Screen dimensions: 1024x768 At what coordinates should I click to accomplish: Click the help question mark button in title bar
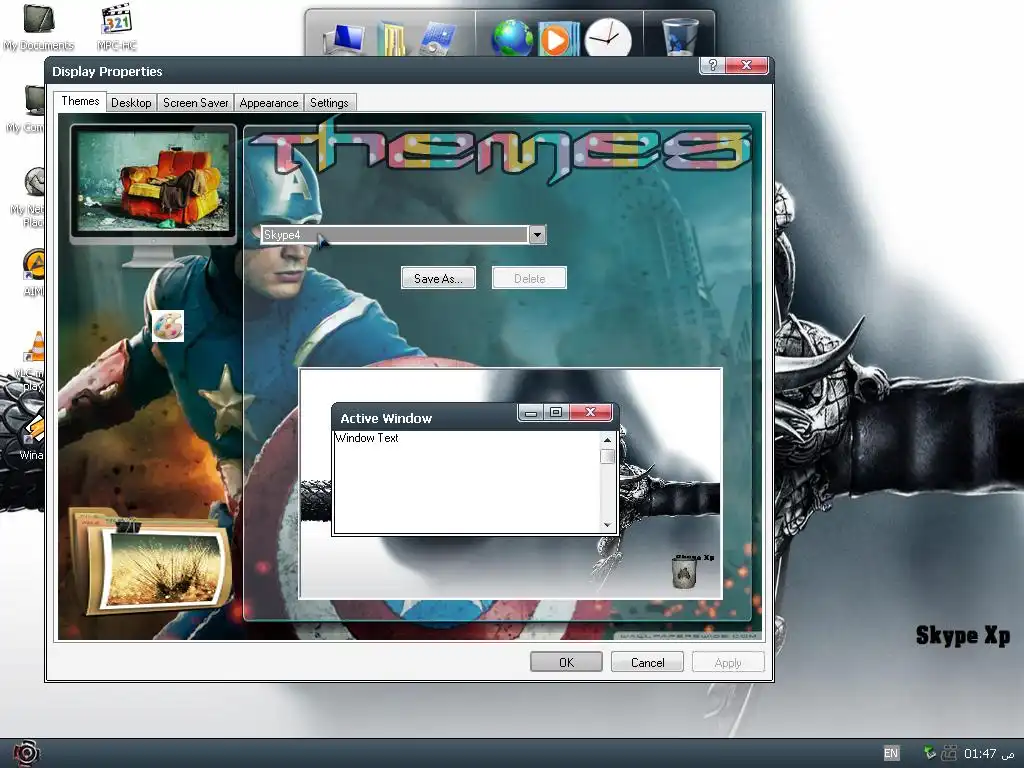click(x=712, y=65)
